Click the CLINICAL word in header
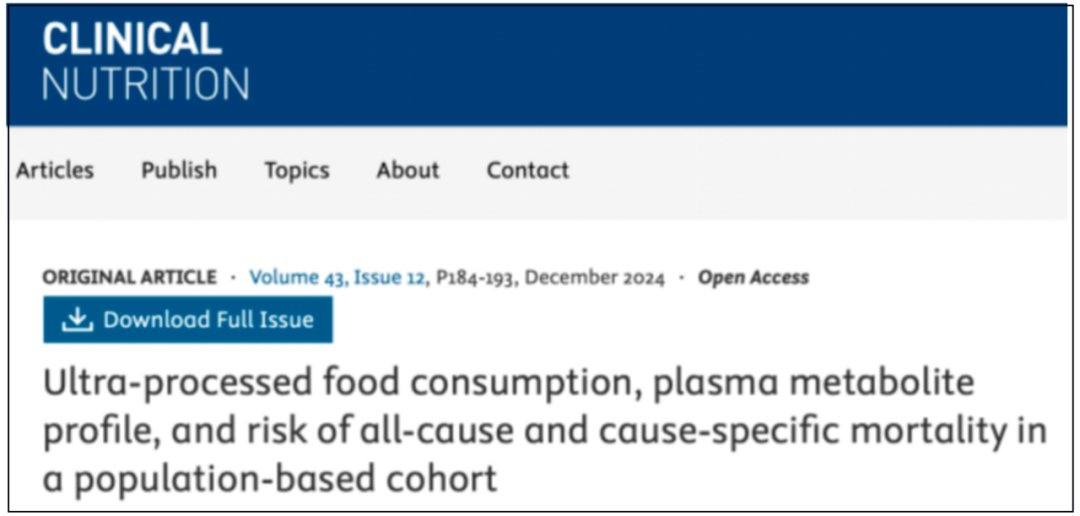Screen dimensions: 1080x516 pos(132,40)
